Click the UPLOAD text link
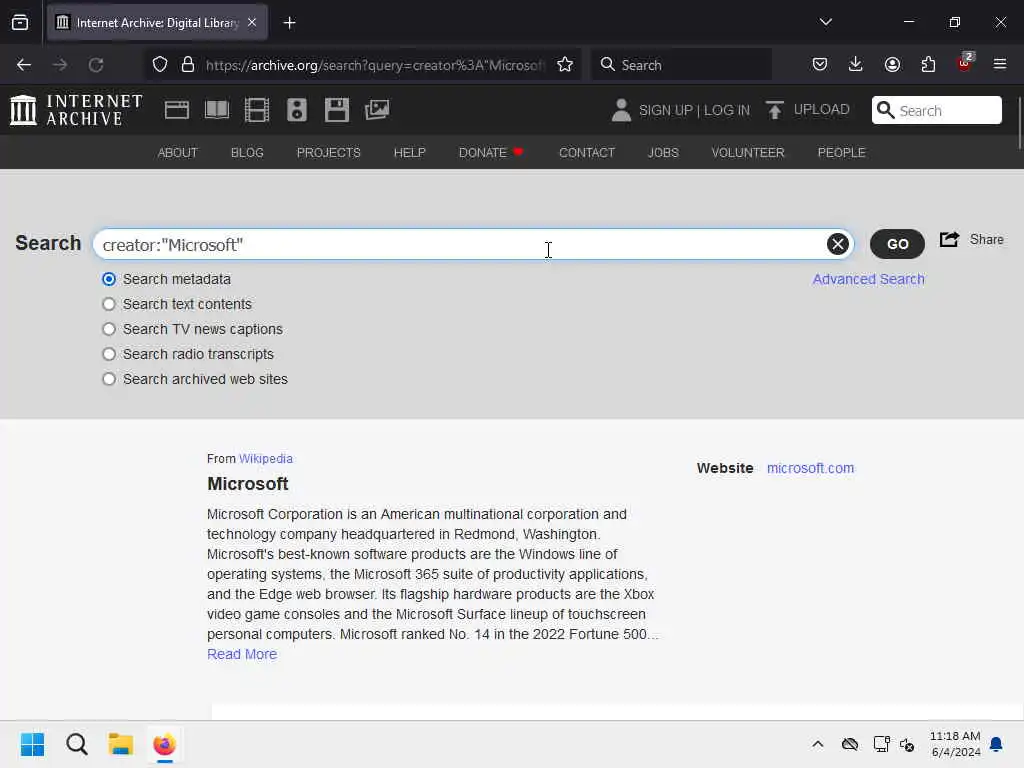 (x=822, y=110)
